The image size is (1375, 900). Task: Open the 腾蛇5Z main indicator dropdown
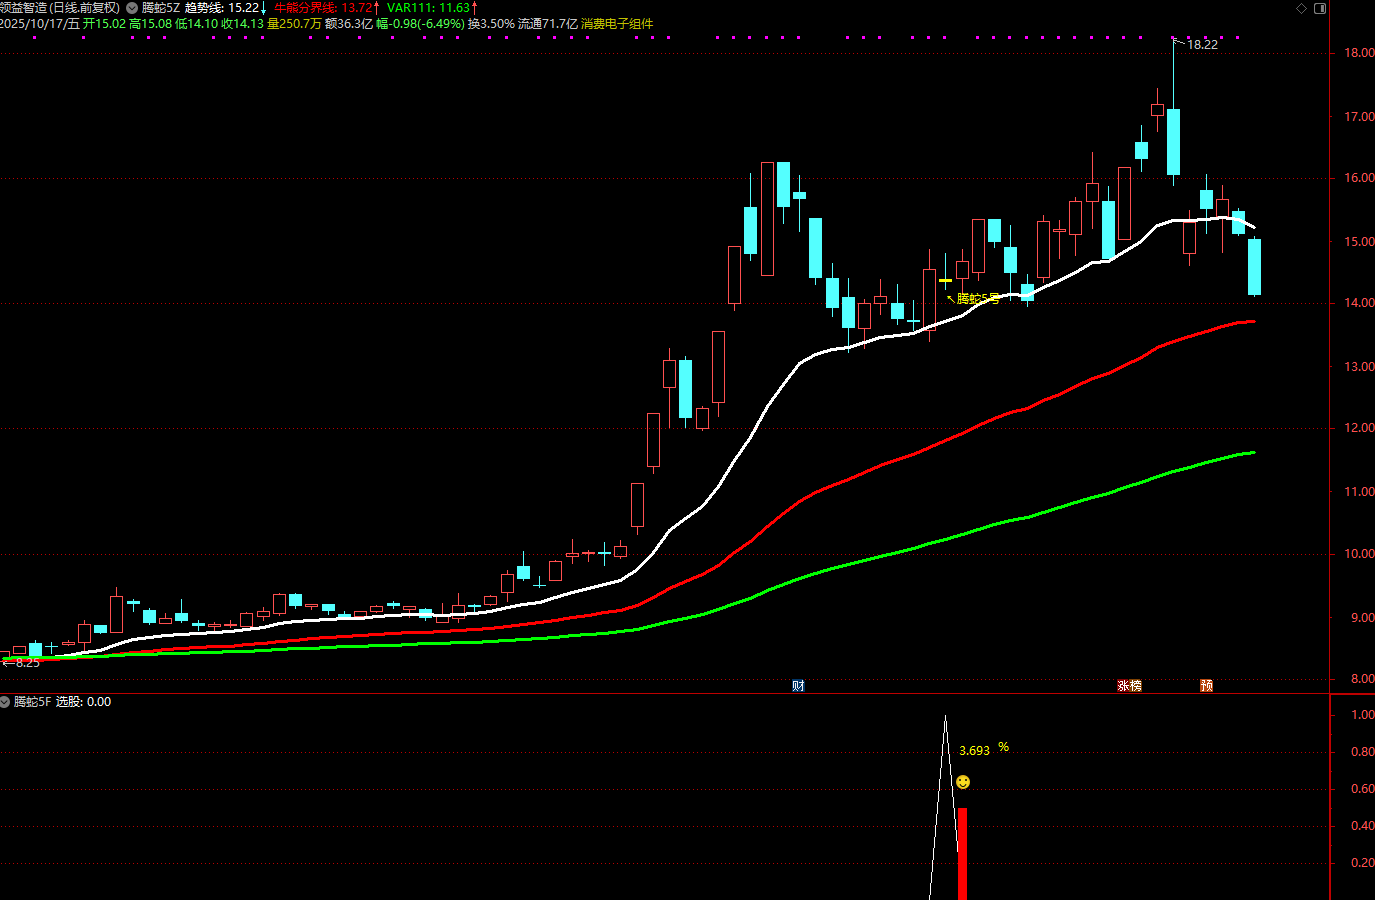click(132, 8)
